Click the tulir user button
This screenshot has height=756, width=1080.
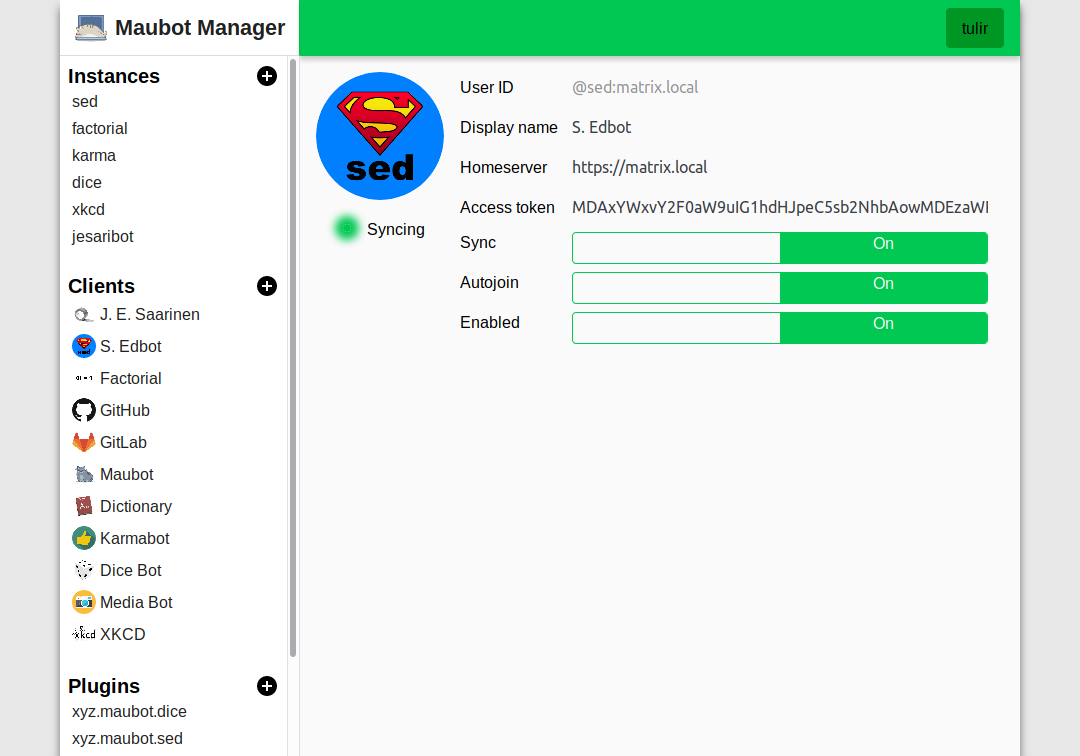(974, 28)
